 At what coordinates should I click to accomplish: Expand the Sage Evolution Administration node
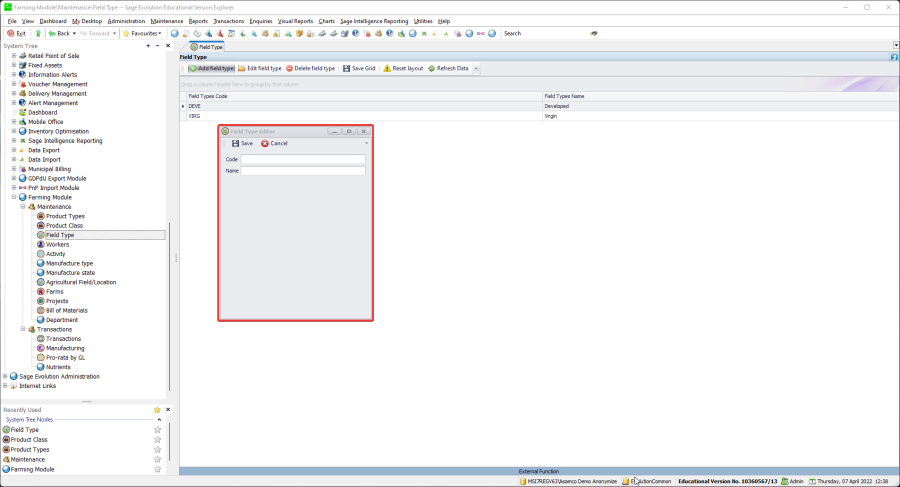5,376
